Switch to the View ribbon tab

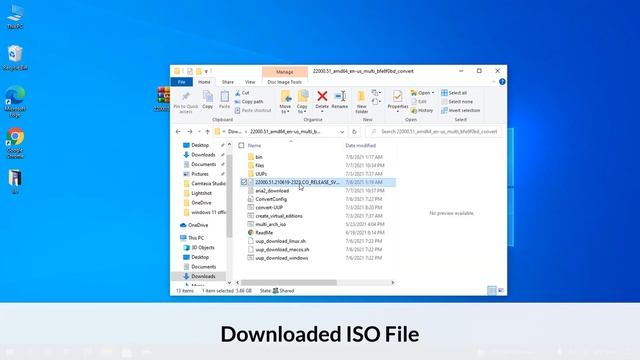[x=250, y=82]
